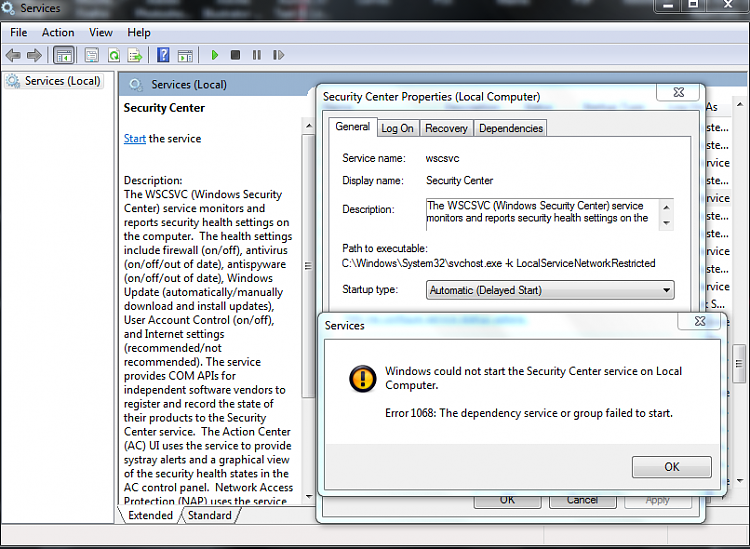Click Cancel in Security Center Properties

(583, 501)
